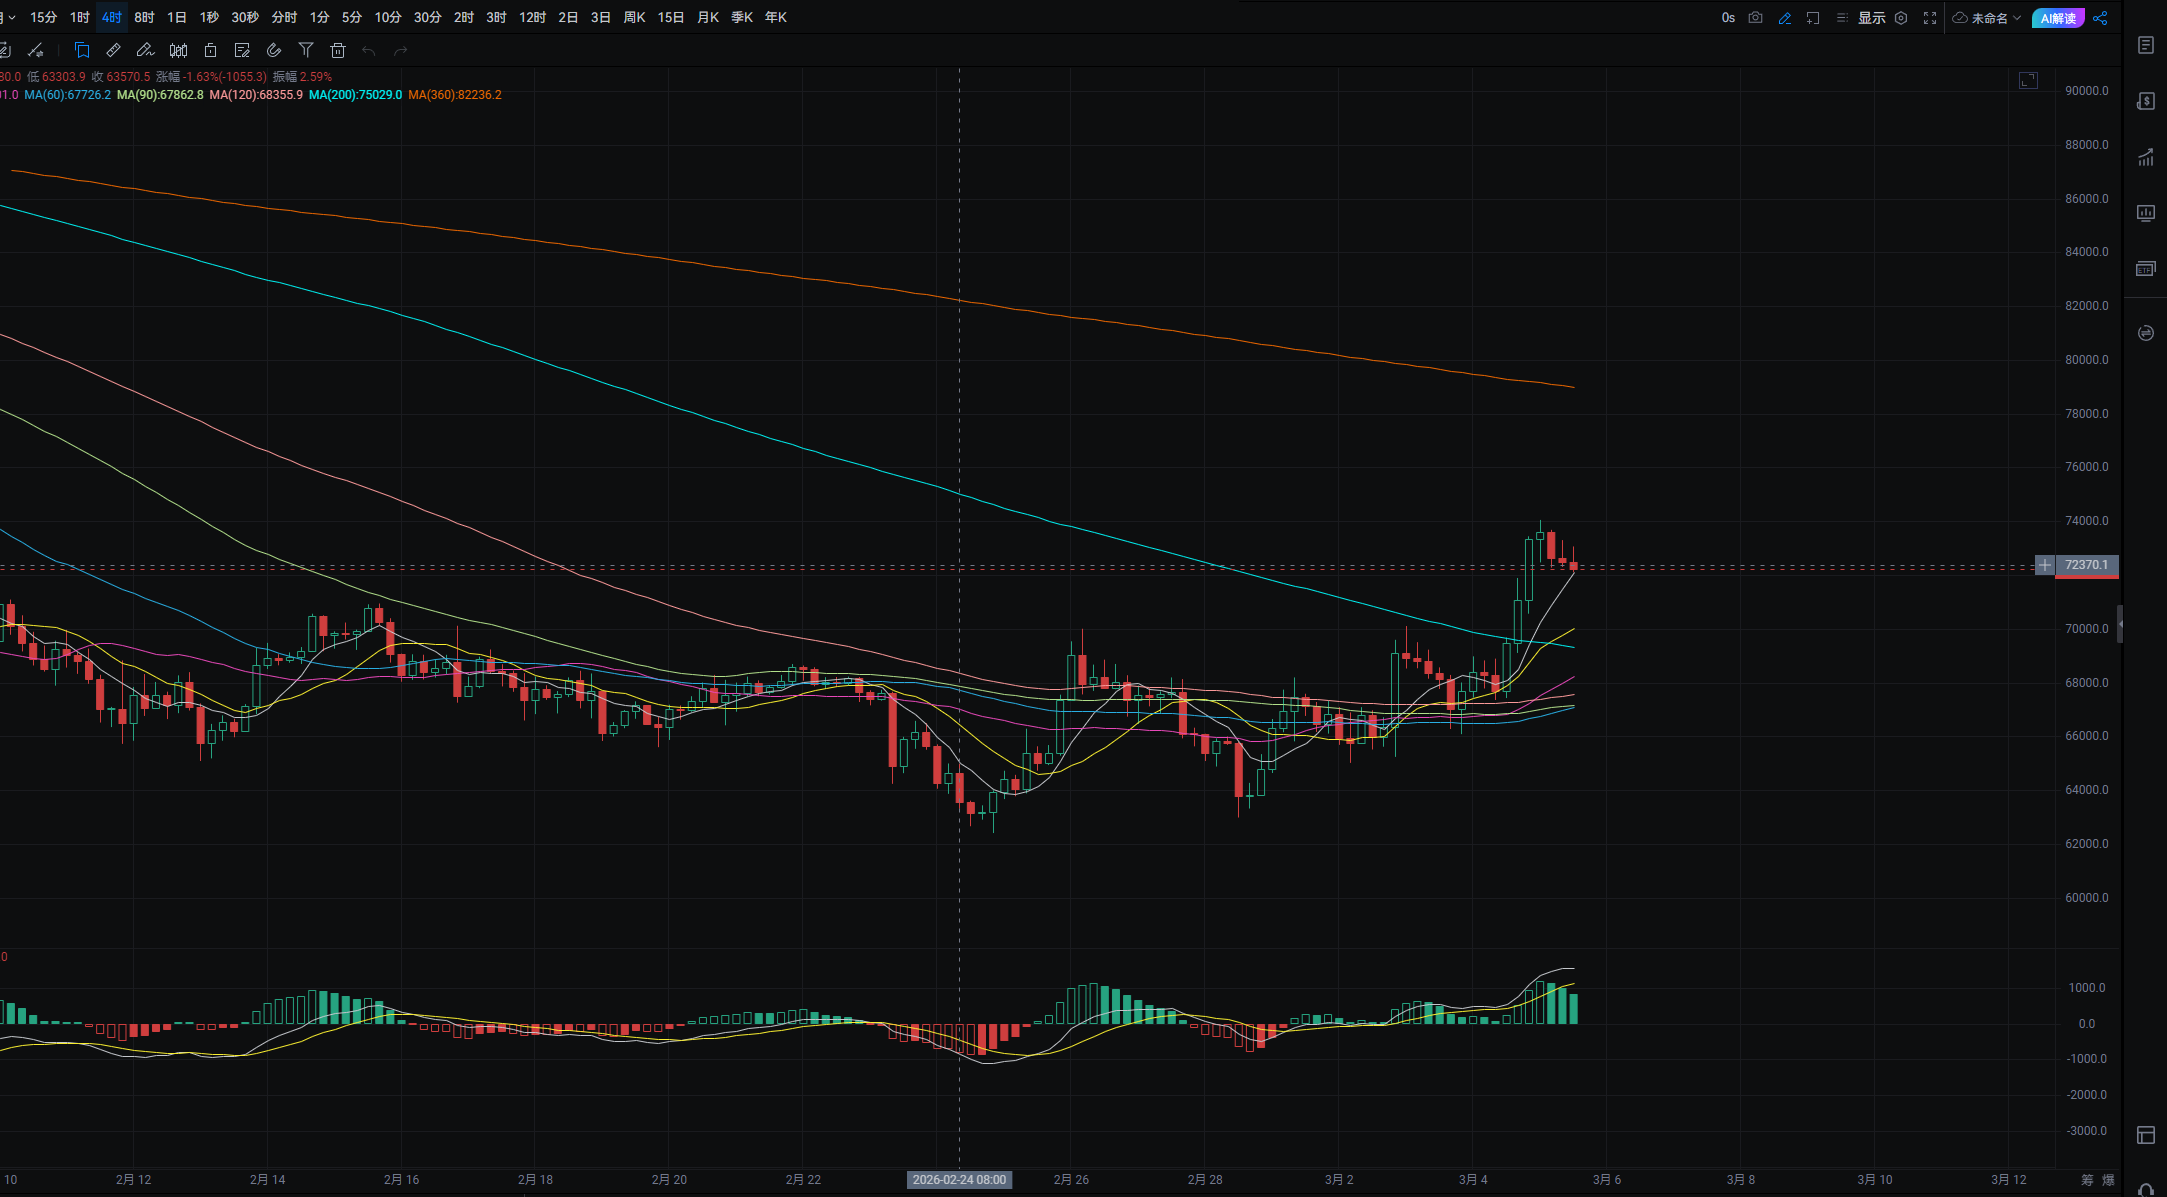
Task: Open the settings hexagon icon
Action: click(1901, 18)
